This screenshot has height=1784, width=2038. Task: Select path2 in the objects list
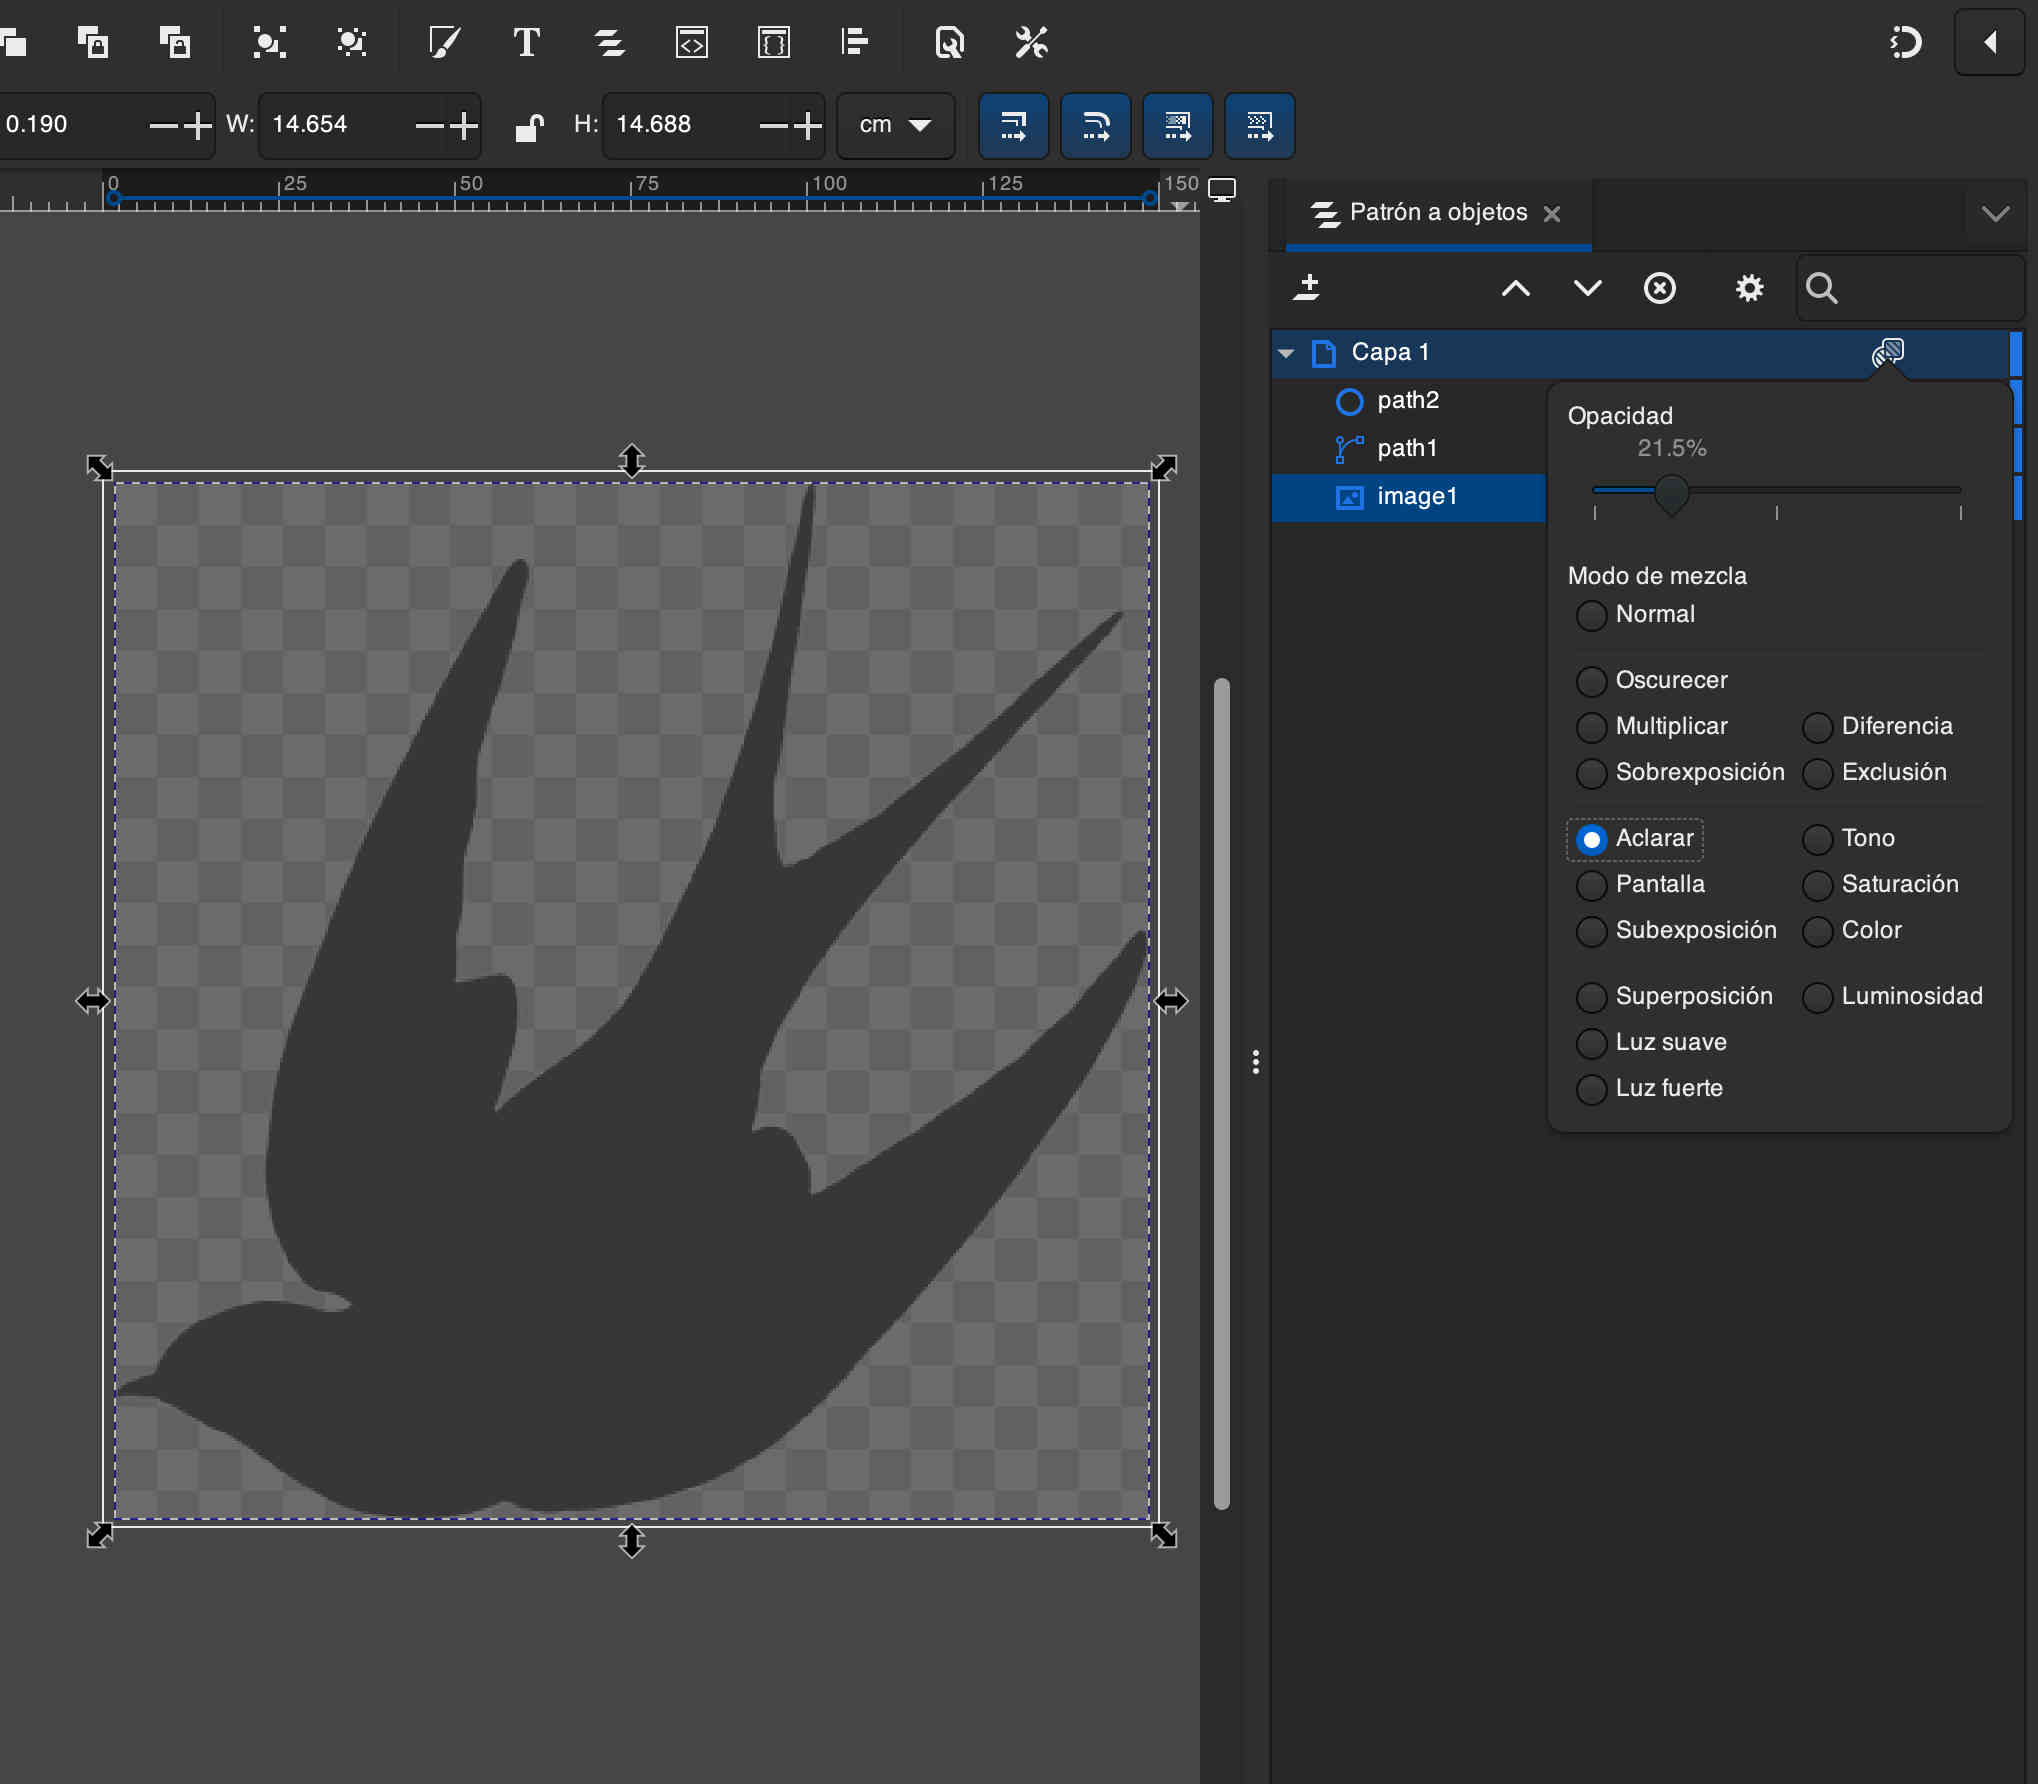coord(1409,401)
